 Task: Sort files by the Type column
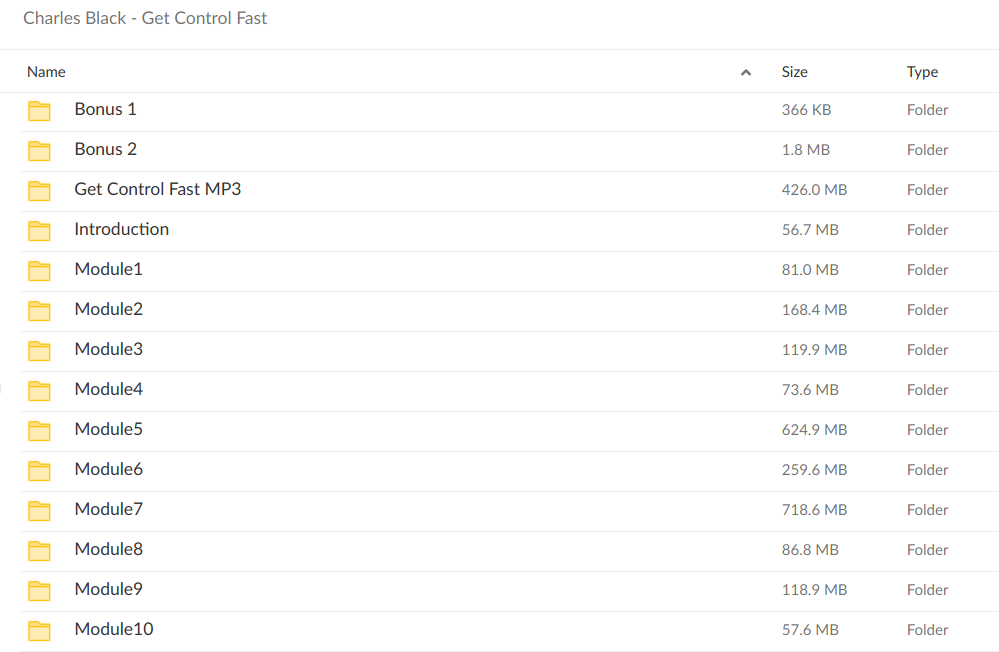(x=922, y=72)
